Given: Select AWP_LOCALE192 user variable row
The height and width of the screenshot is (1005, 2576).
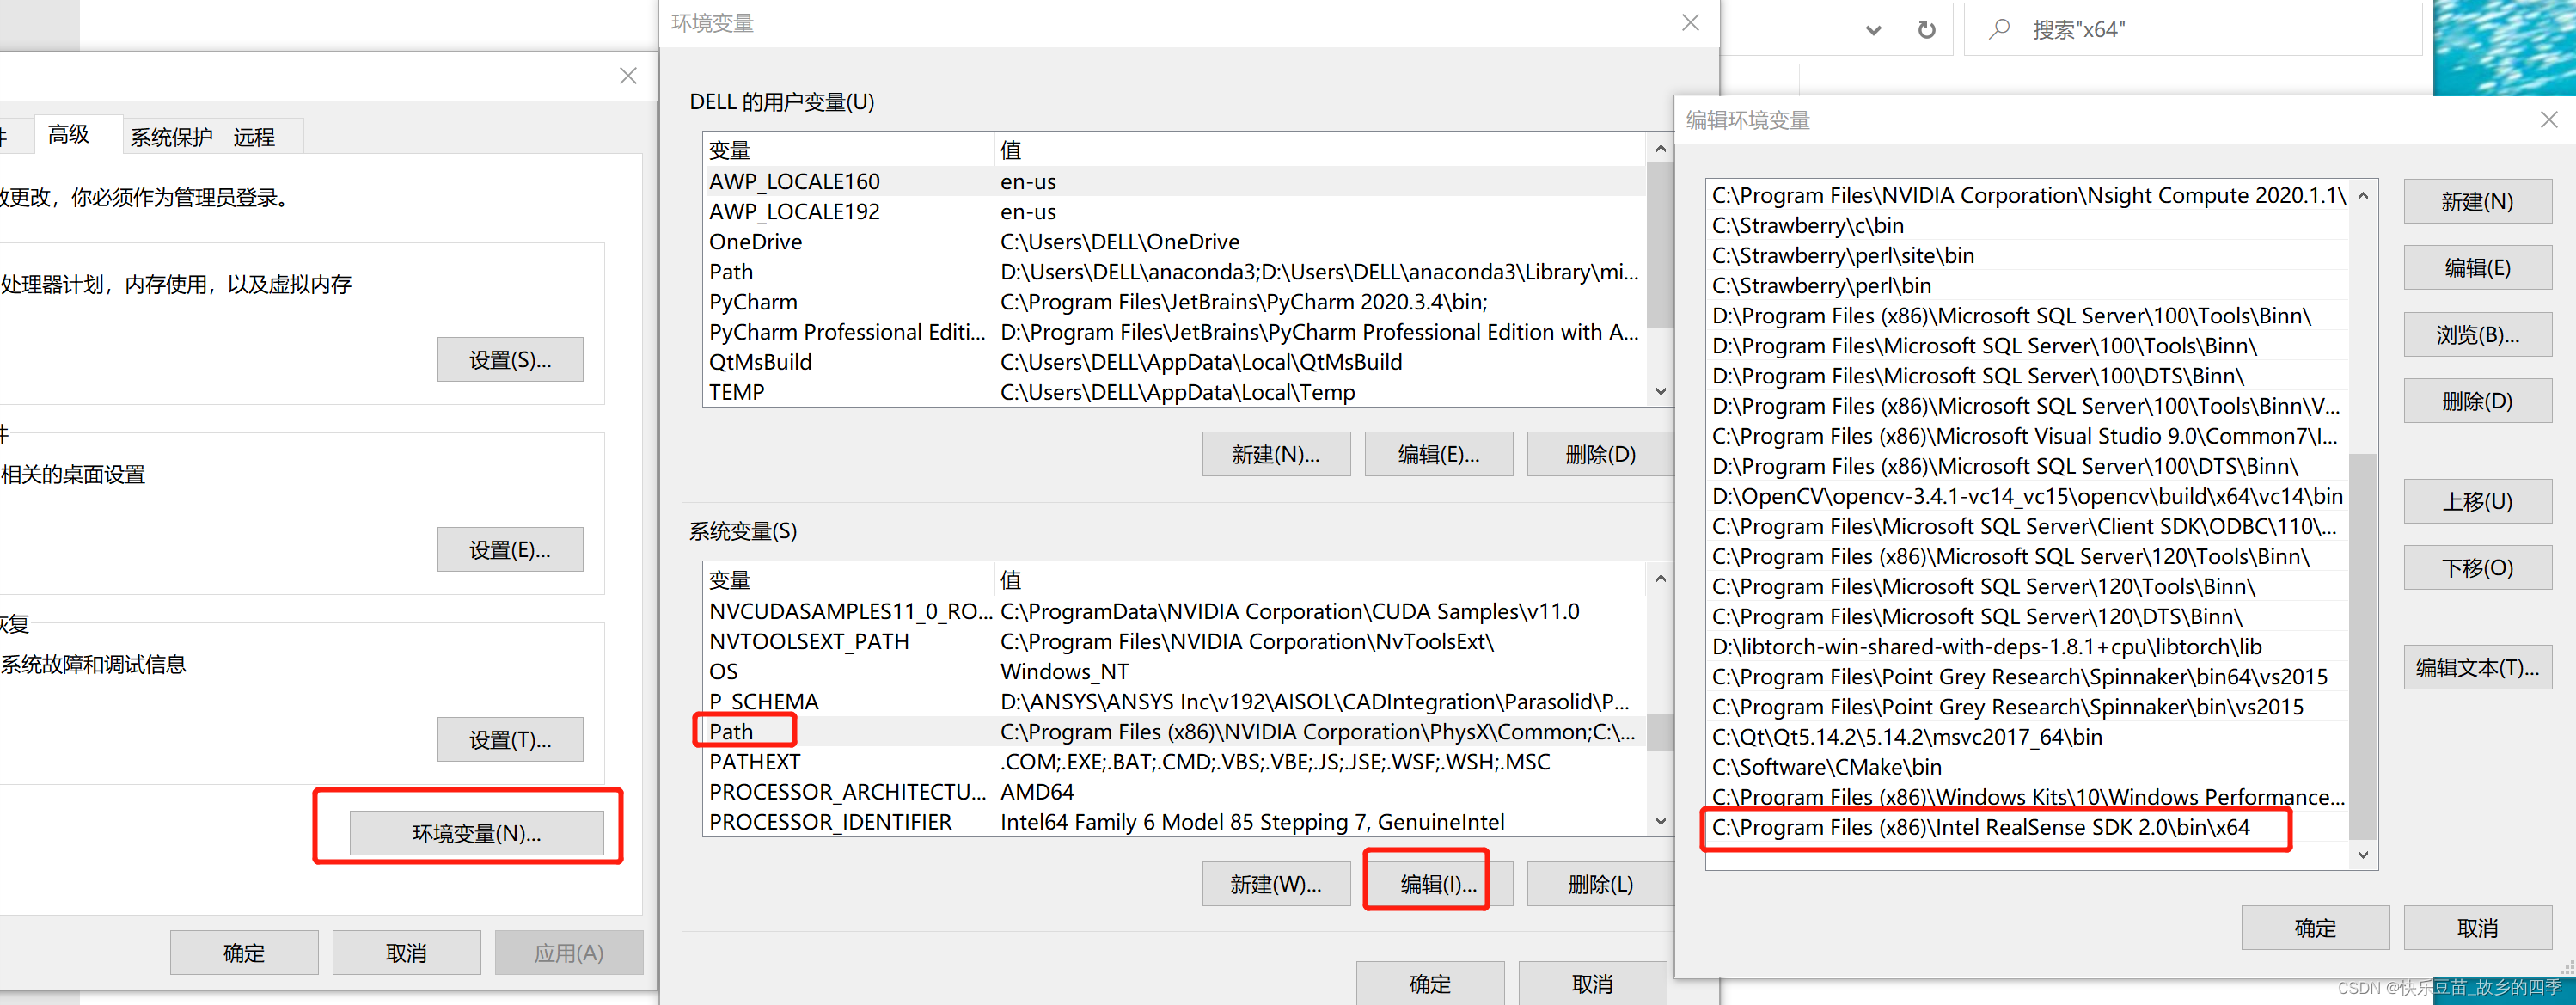Looking at the screenshot, I should (1174, 212).
